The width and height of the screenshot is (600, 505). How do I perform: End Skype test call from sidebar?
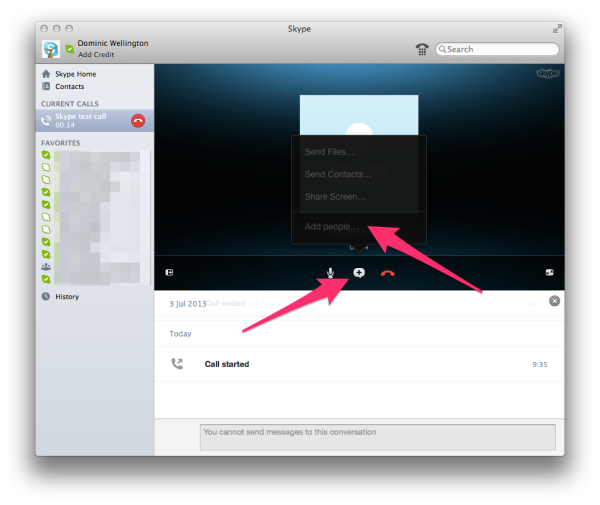point(138,120)
